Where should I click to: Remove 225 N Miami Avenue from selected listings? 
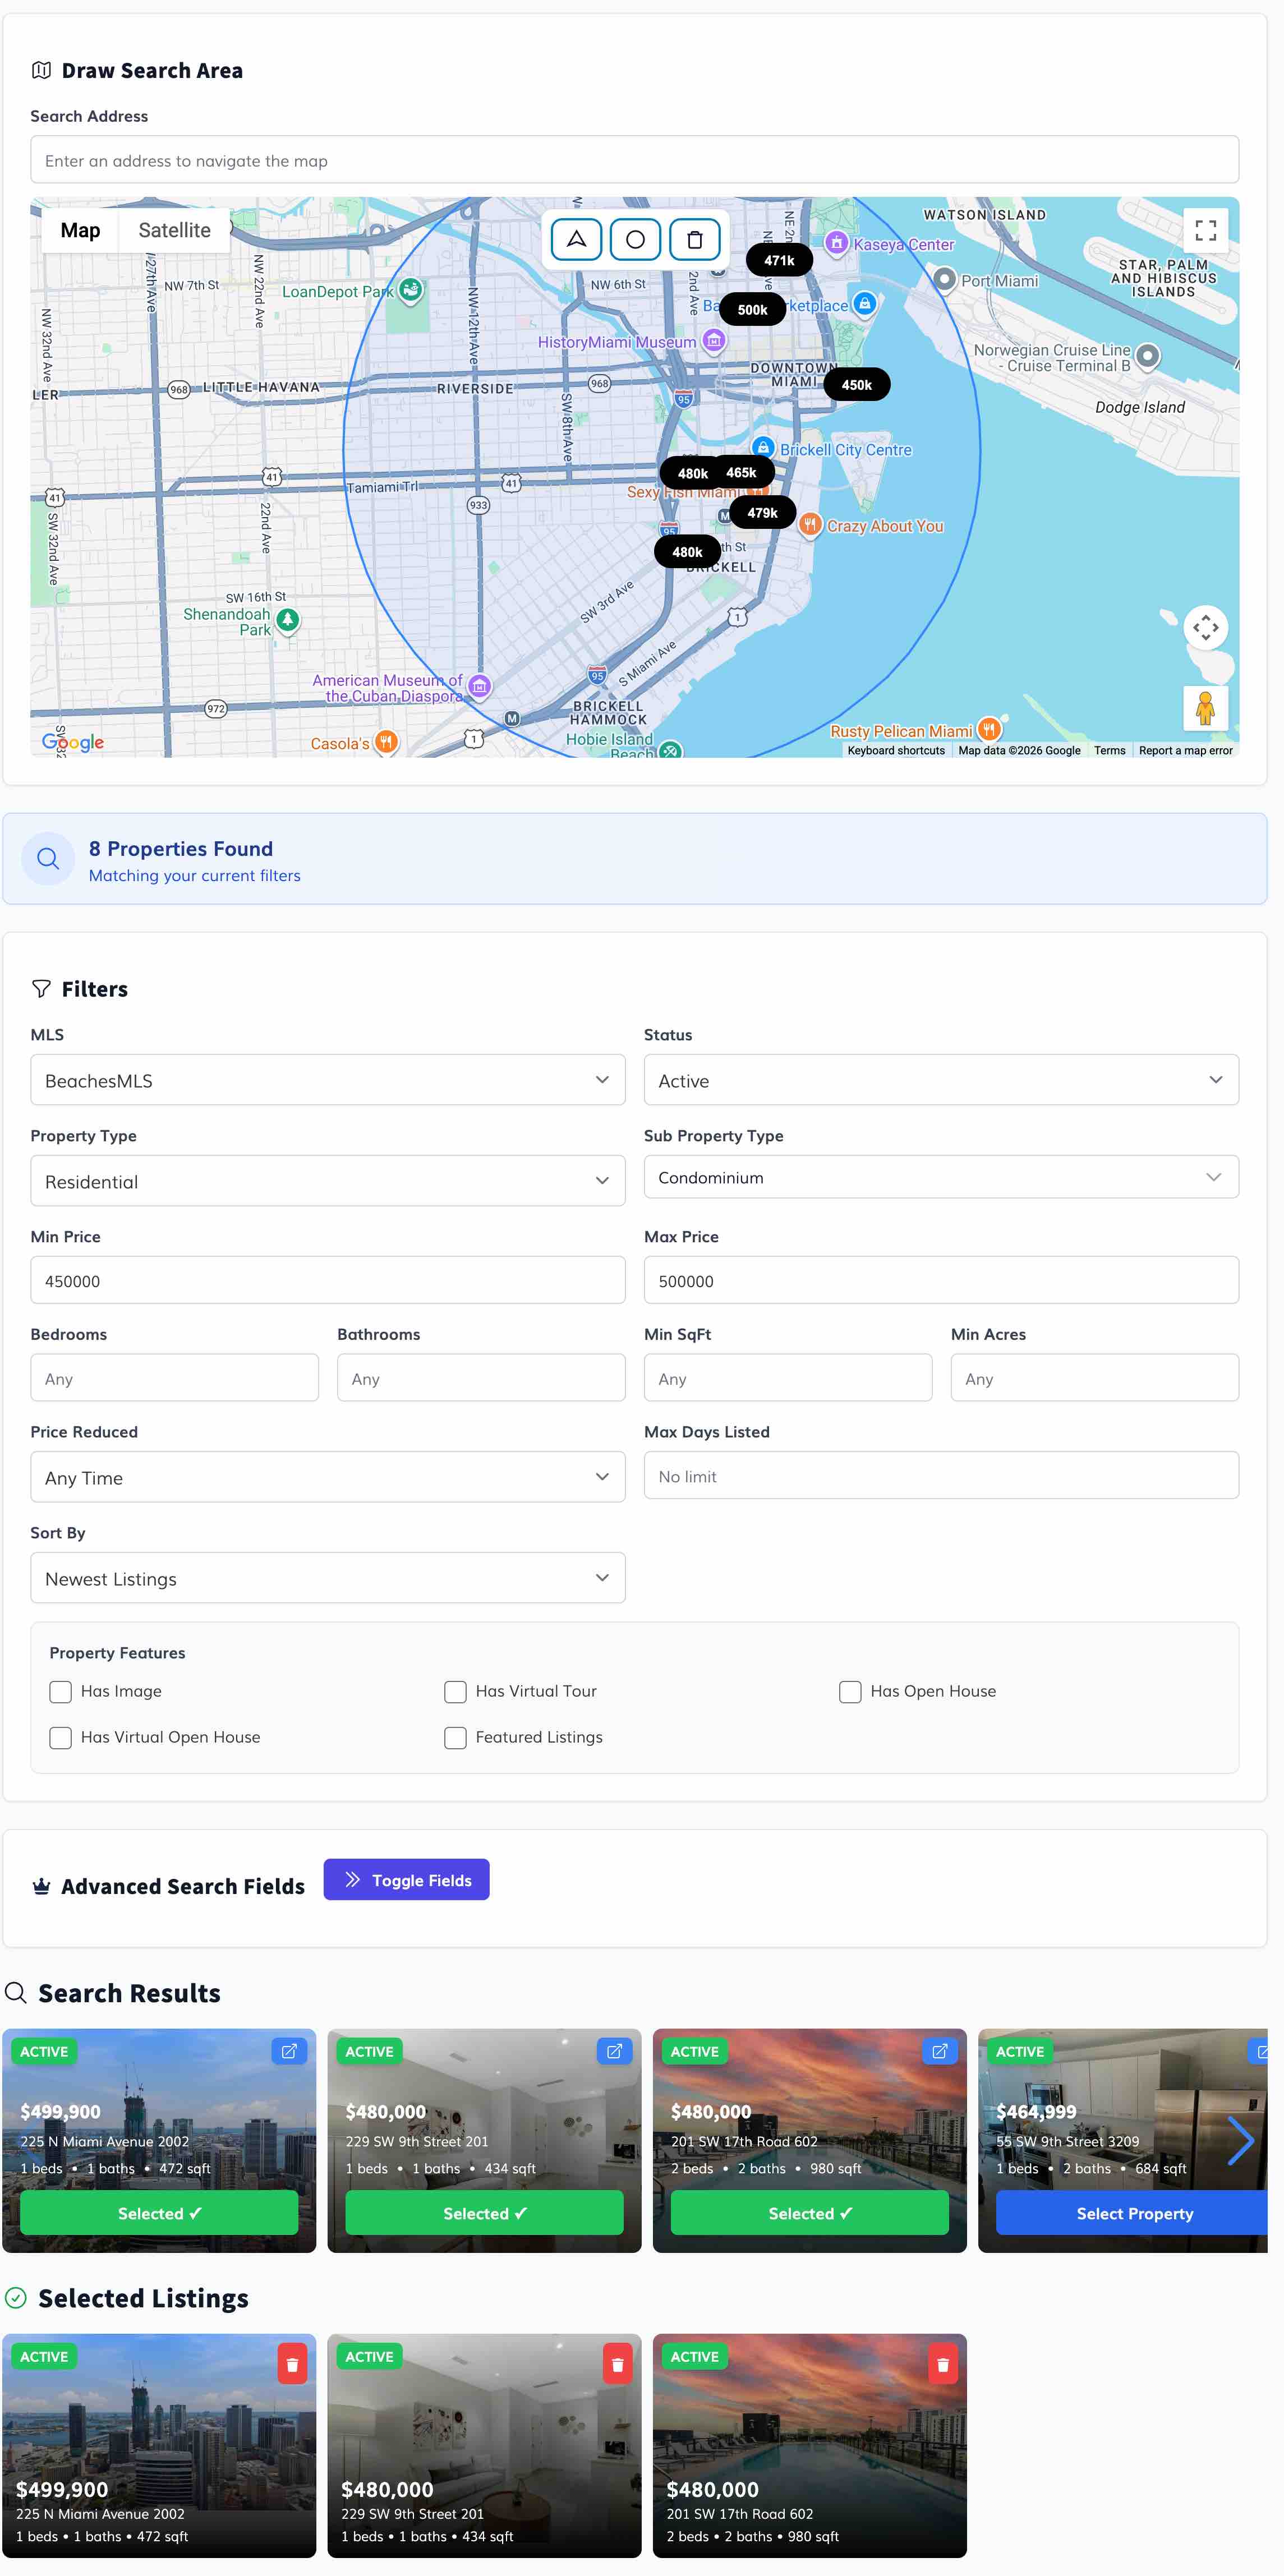292,2364
